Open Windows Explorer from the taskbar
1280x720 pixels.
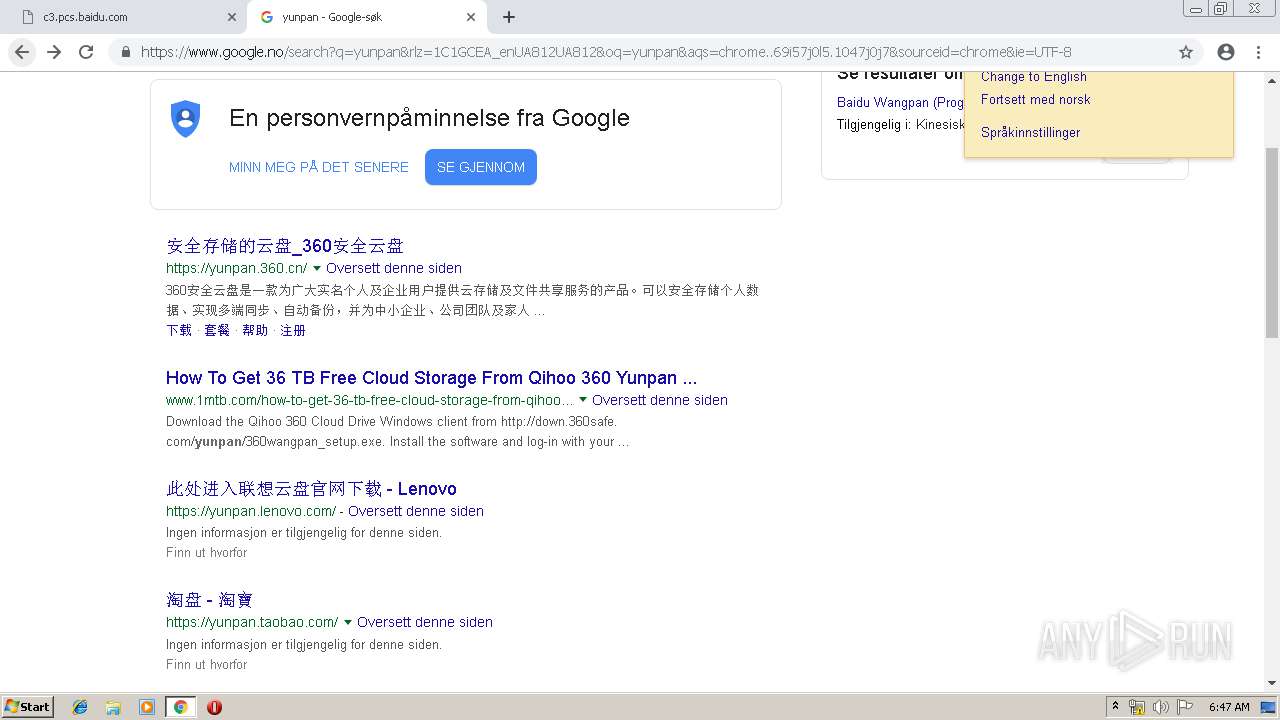tap(113, 707)
